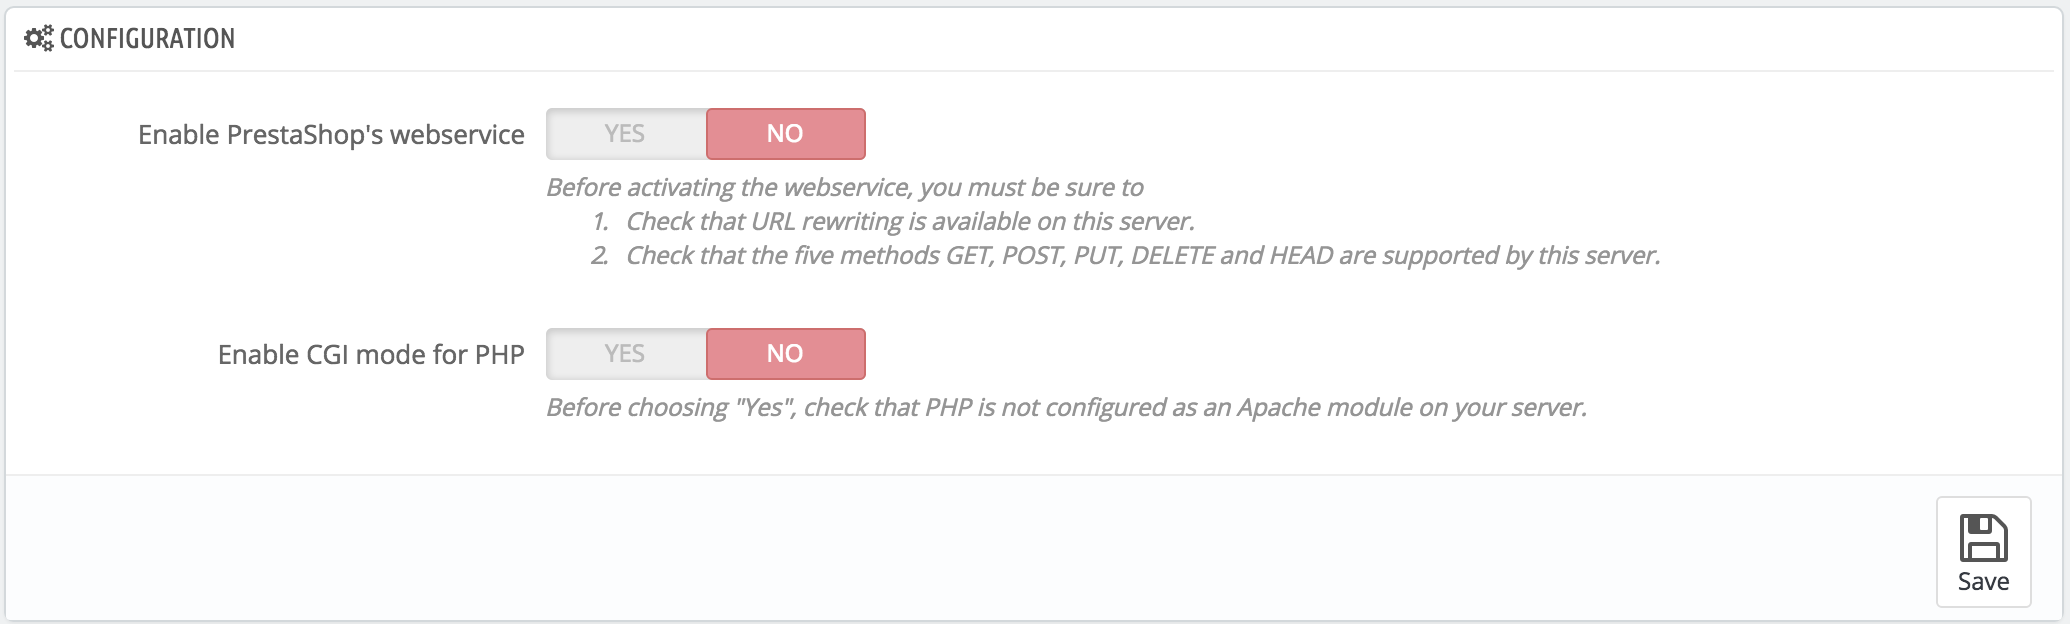Click the list number "2." marker
This screenshot has width=2070, height=624.
(599, 256)
